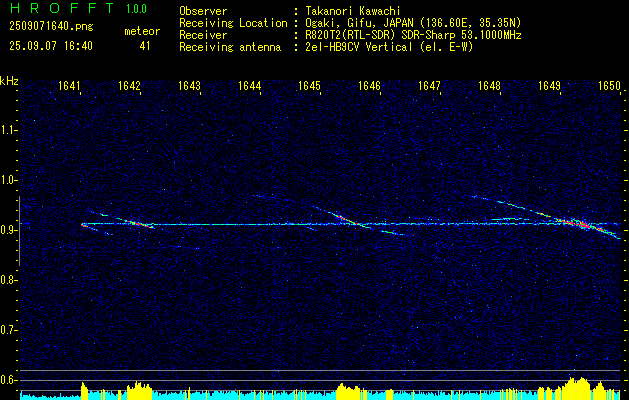The height and width of the screenshot is (400, 629).
Task: Click the observer name Takanori Kawachi
Action: coord(354,11)
